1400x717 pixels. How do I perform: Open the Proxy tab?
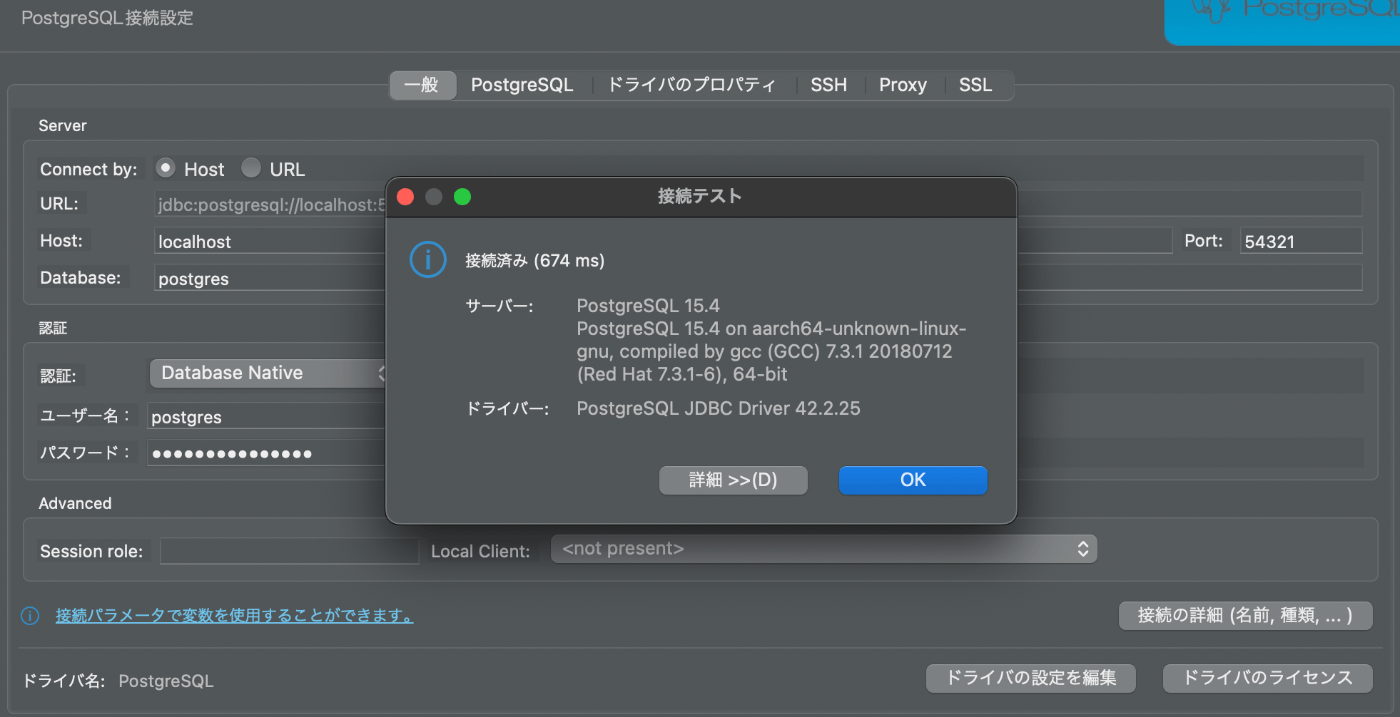(903, 85)
